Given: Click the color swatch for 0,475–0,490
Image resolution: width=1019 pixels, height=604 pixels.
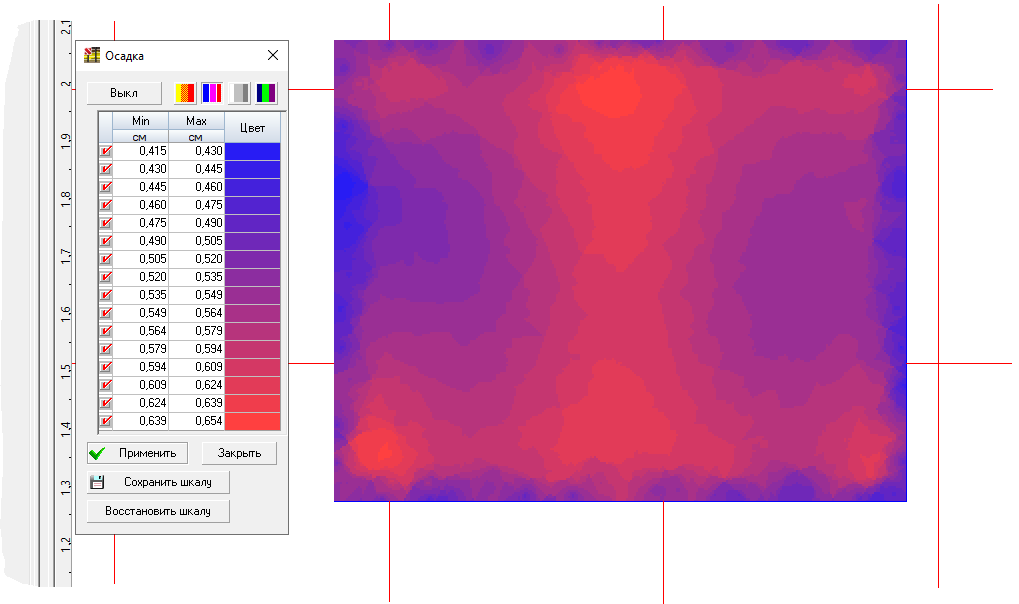Looking at the screenshot, I should (252, 223).
